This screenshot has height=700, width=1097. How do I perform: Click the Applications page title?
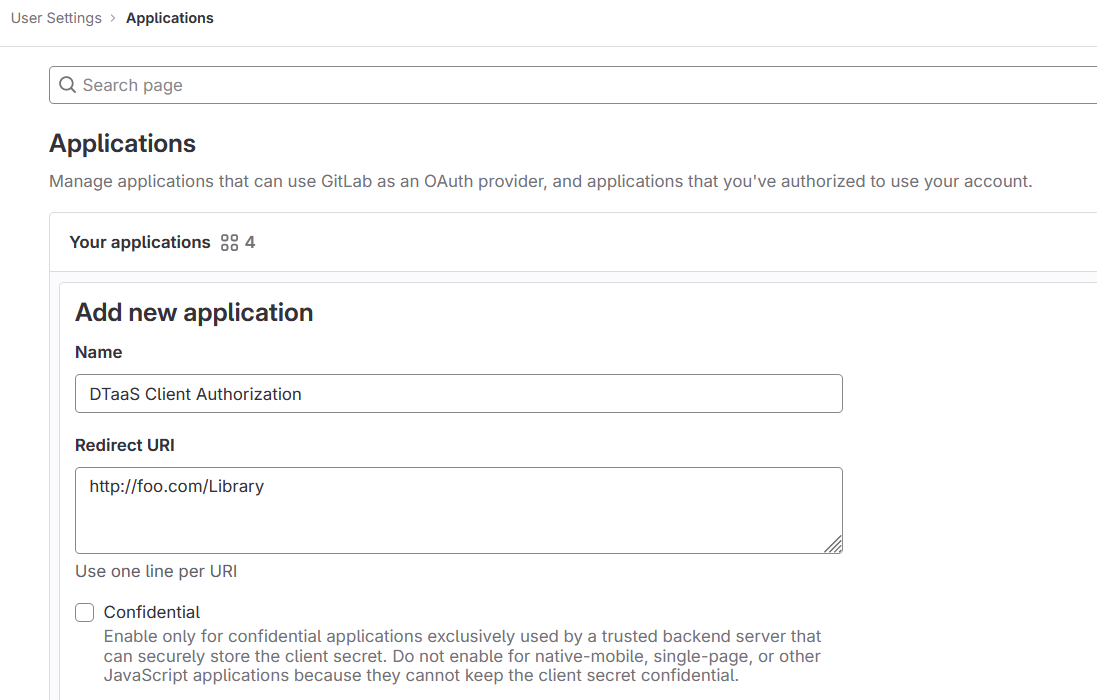122,143
